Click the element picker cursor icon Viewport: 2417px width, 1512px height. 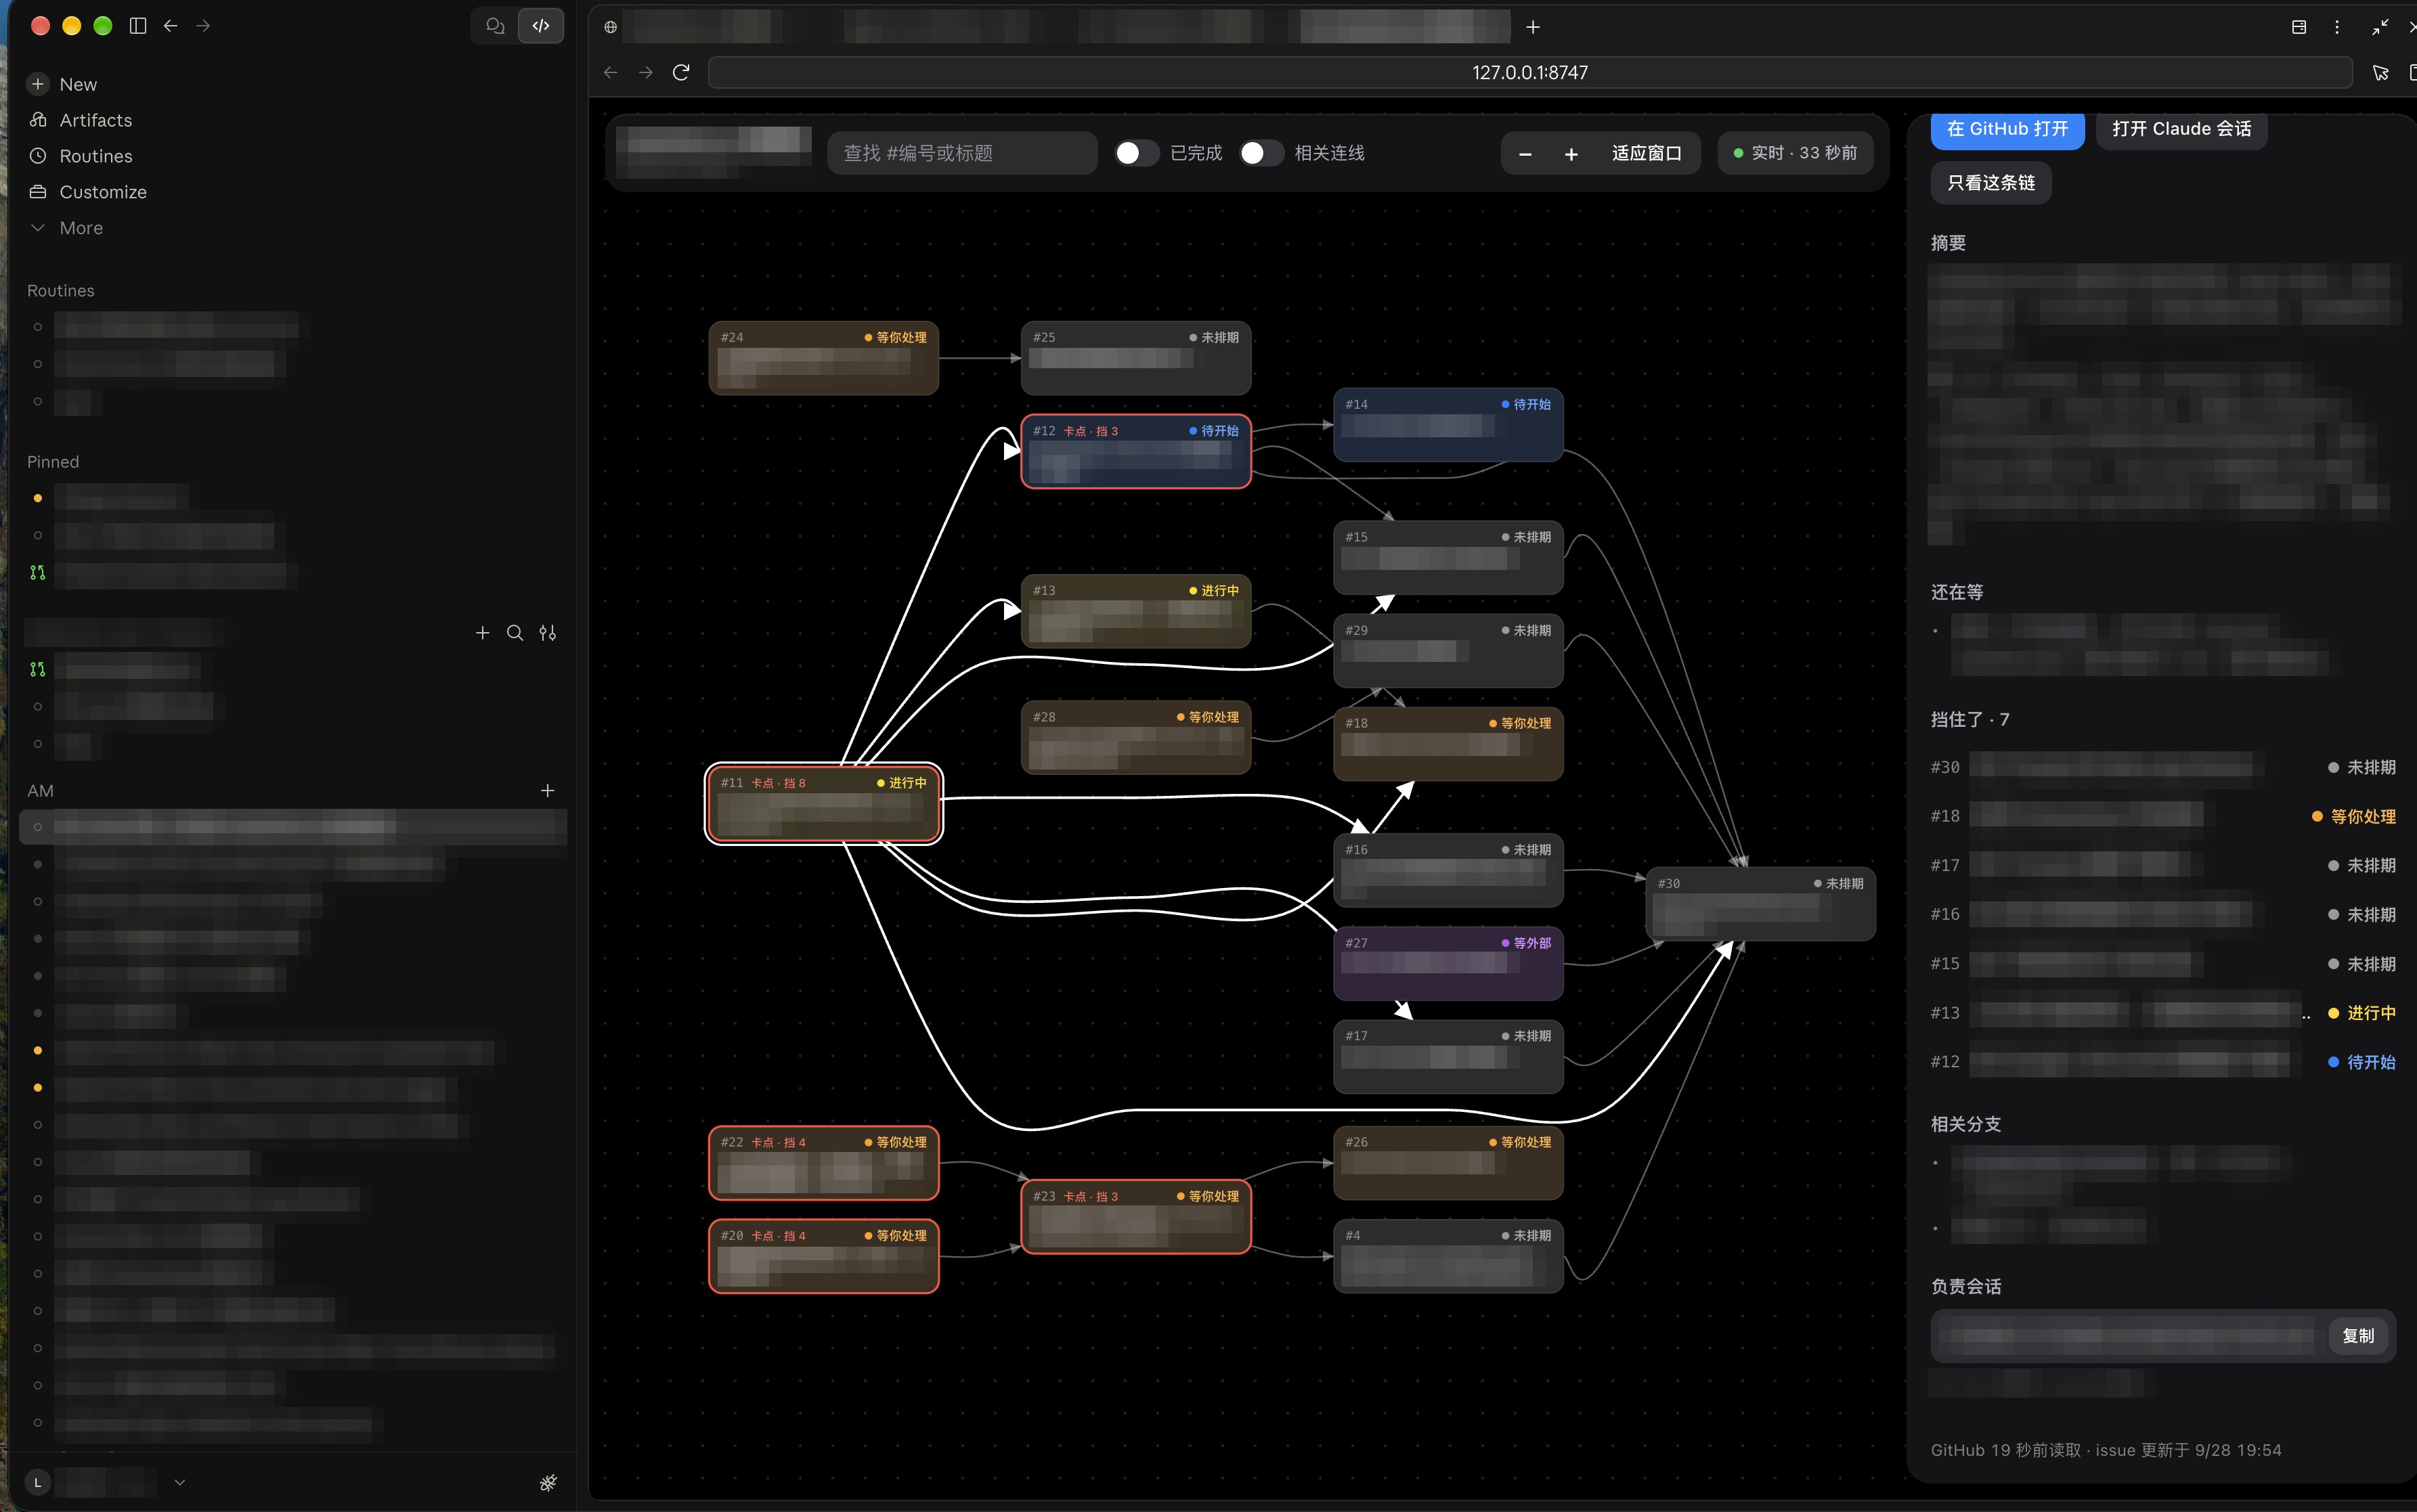(x=2381, y=72)
